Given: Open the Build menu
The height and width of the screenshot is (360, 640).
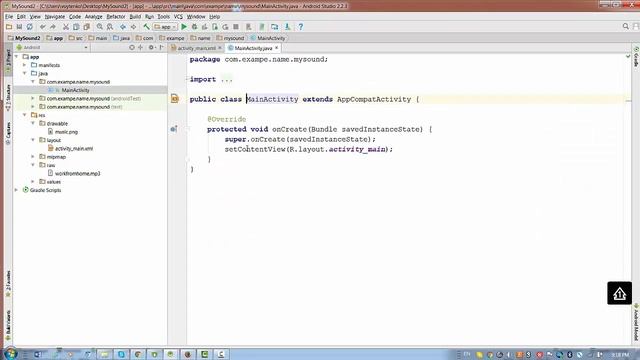Looking at the screenshot, I should click(x=135, y=17).
